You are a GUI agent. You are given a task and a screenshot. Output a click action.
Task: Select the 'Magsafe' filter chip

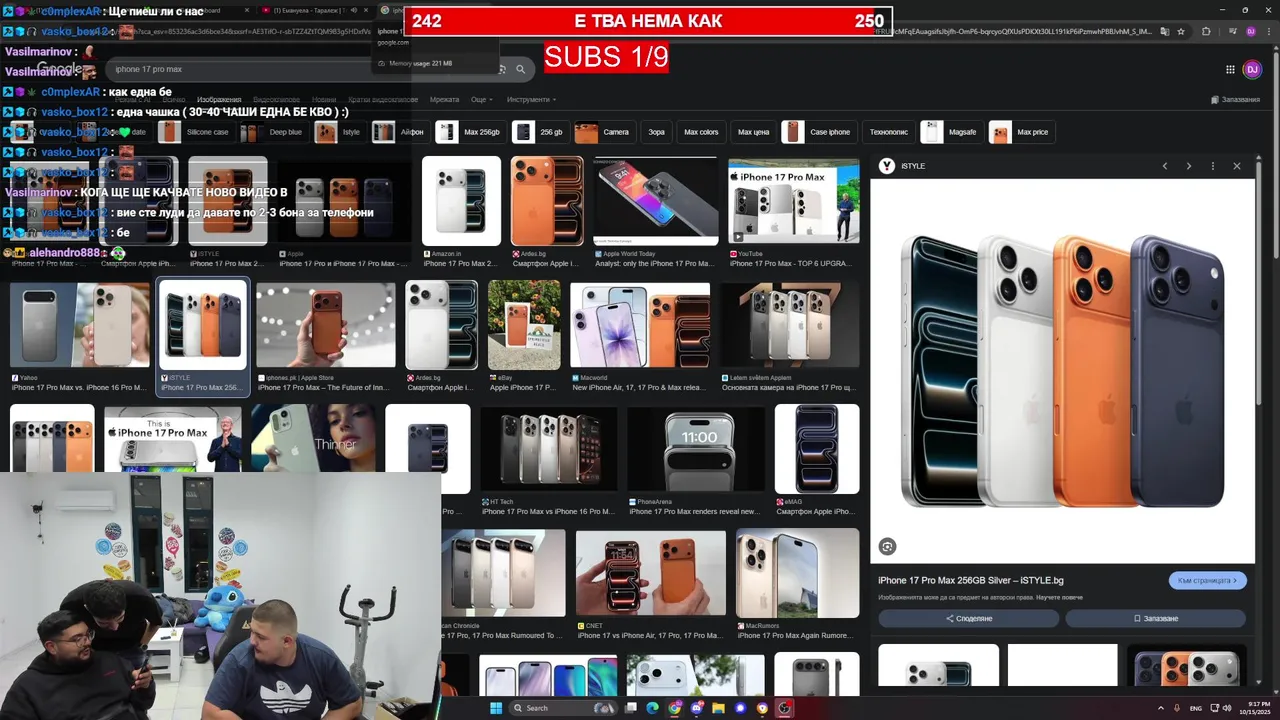click(x=950, y=132)
